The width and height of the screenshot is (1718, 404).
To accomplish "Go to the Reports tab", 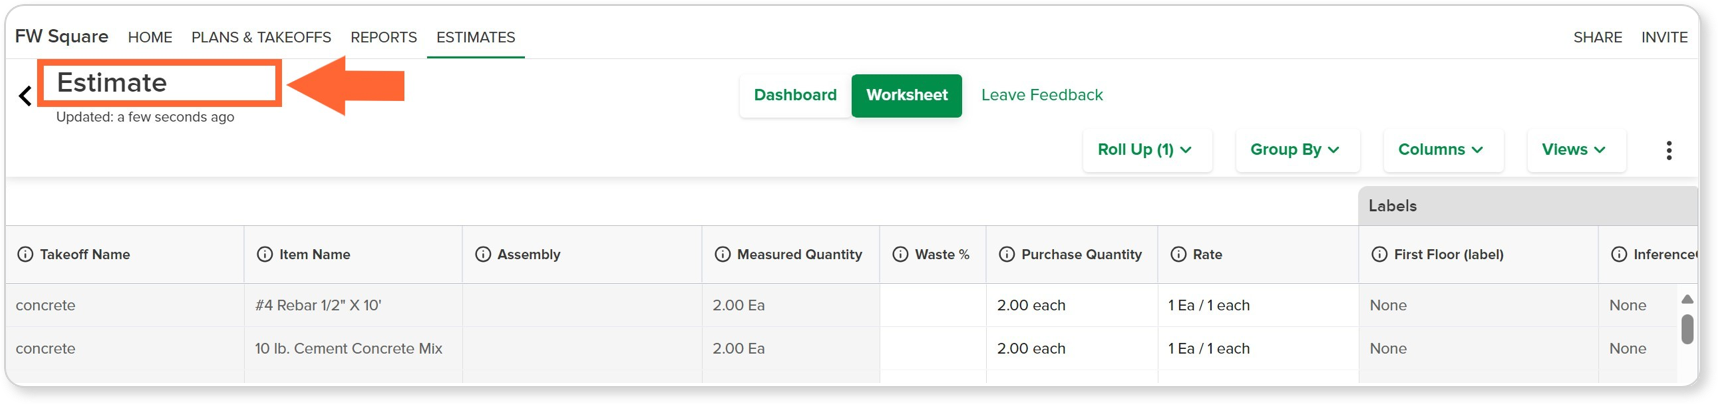I will (x=384, y=38).
